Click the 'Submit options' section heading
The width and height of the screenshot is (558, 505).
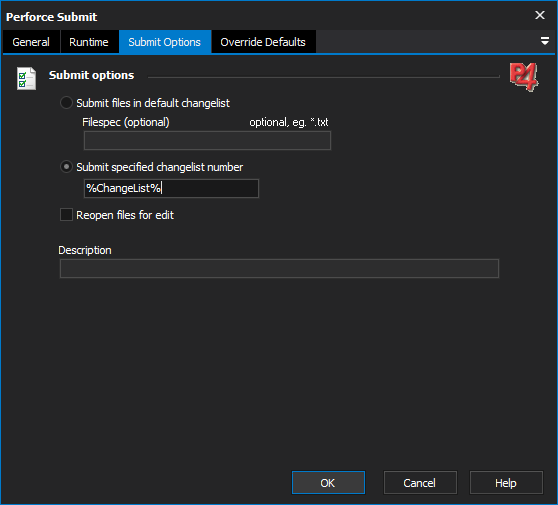(x=91, y=75)
